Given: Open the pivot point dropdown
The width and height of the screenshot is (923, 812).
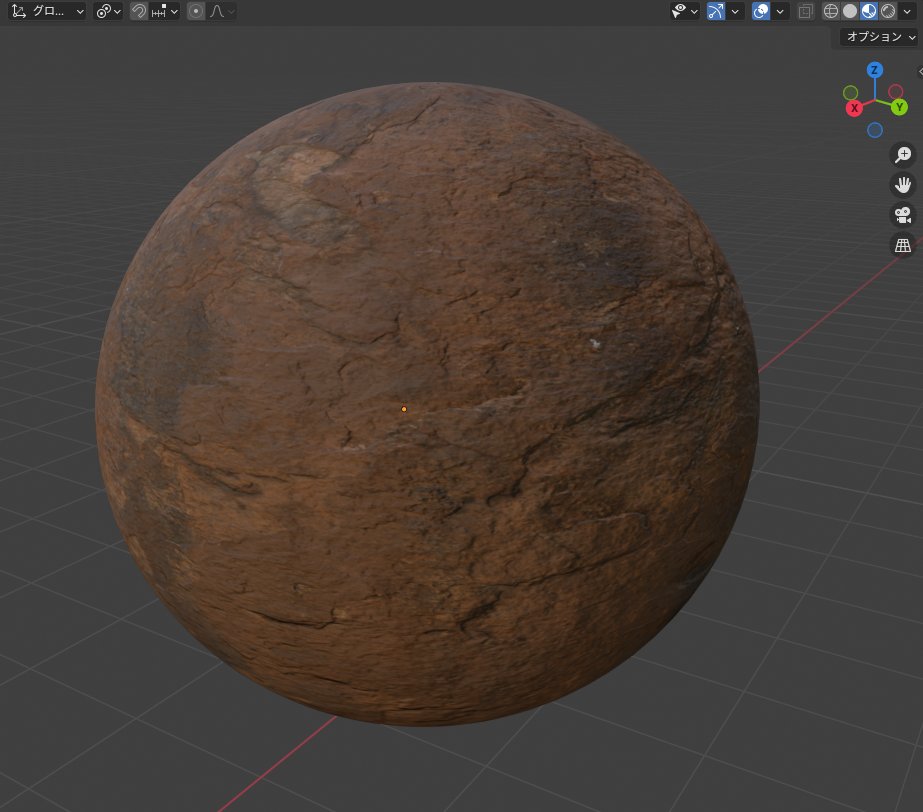Looking at the screenshot, I should coord(108,11).
